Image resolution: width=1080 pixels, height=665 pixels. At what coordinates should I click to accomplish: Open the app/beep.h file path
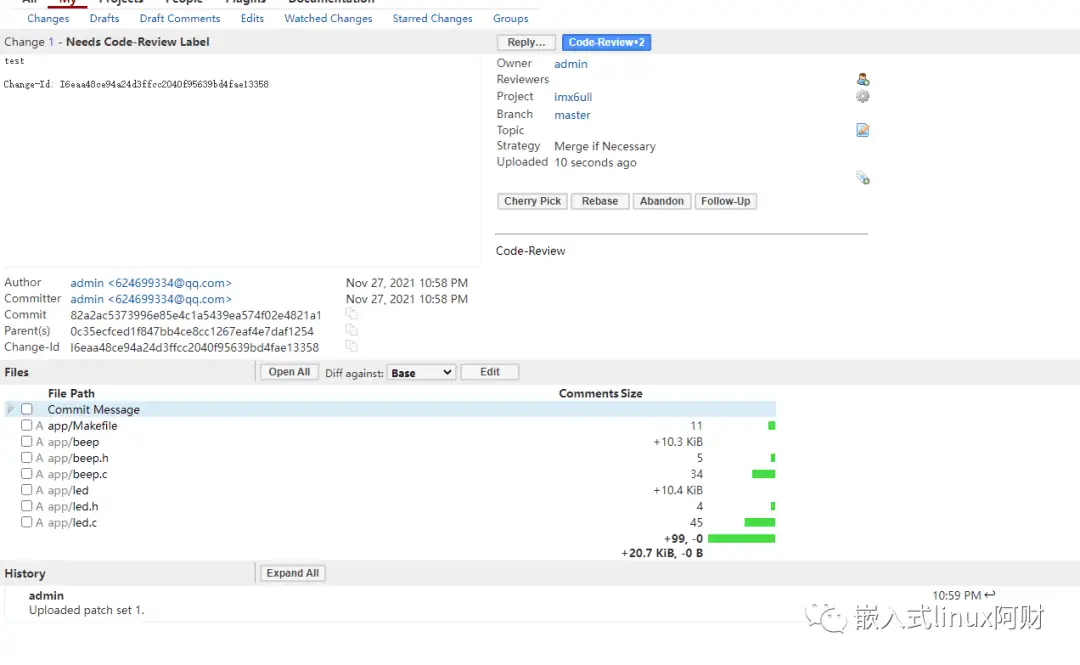pyautogui.click(x=78, y=458)
